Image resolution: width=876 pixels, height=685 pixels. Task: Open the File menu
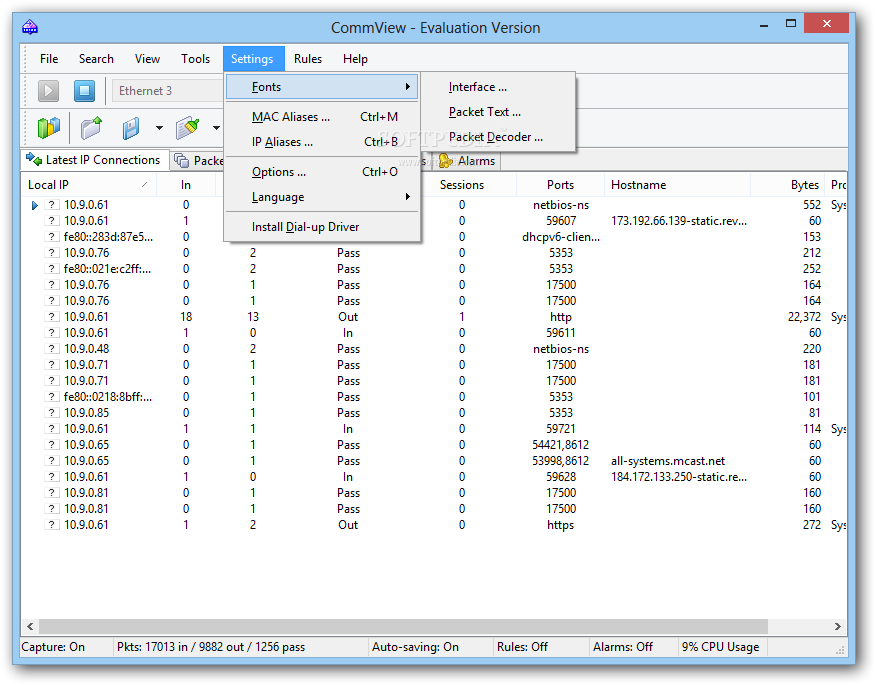tap(49, 59)
